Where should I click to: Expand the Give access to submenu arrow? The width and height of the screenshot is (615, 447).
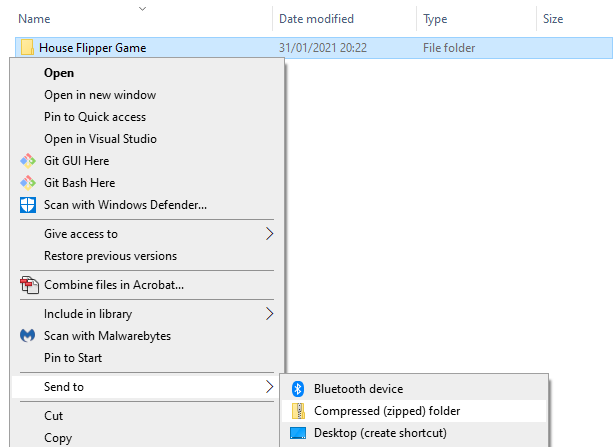click(x=269, y=234)
